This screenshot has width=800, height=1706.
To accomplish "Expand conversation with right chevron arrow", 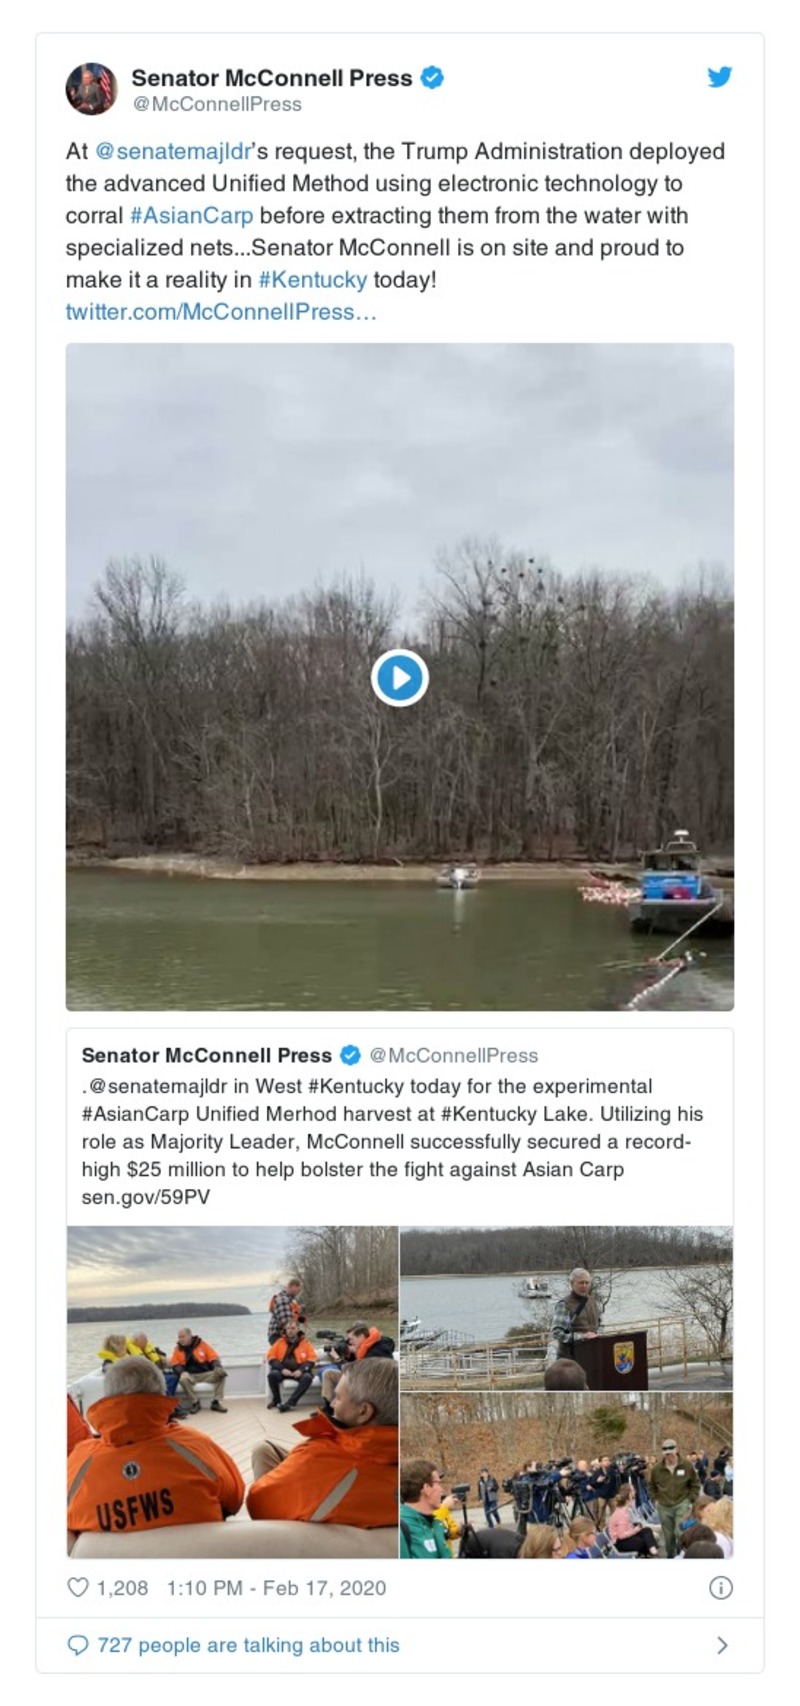I will pyautogui.click(x=722, y=1645).
